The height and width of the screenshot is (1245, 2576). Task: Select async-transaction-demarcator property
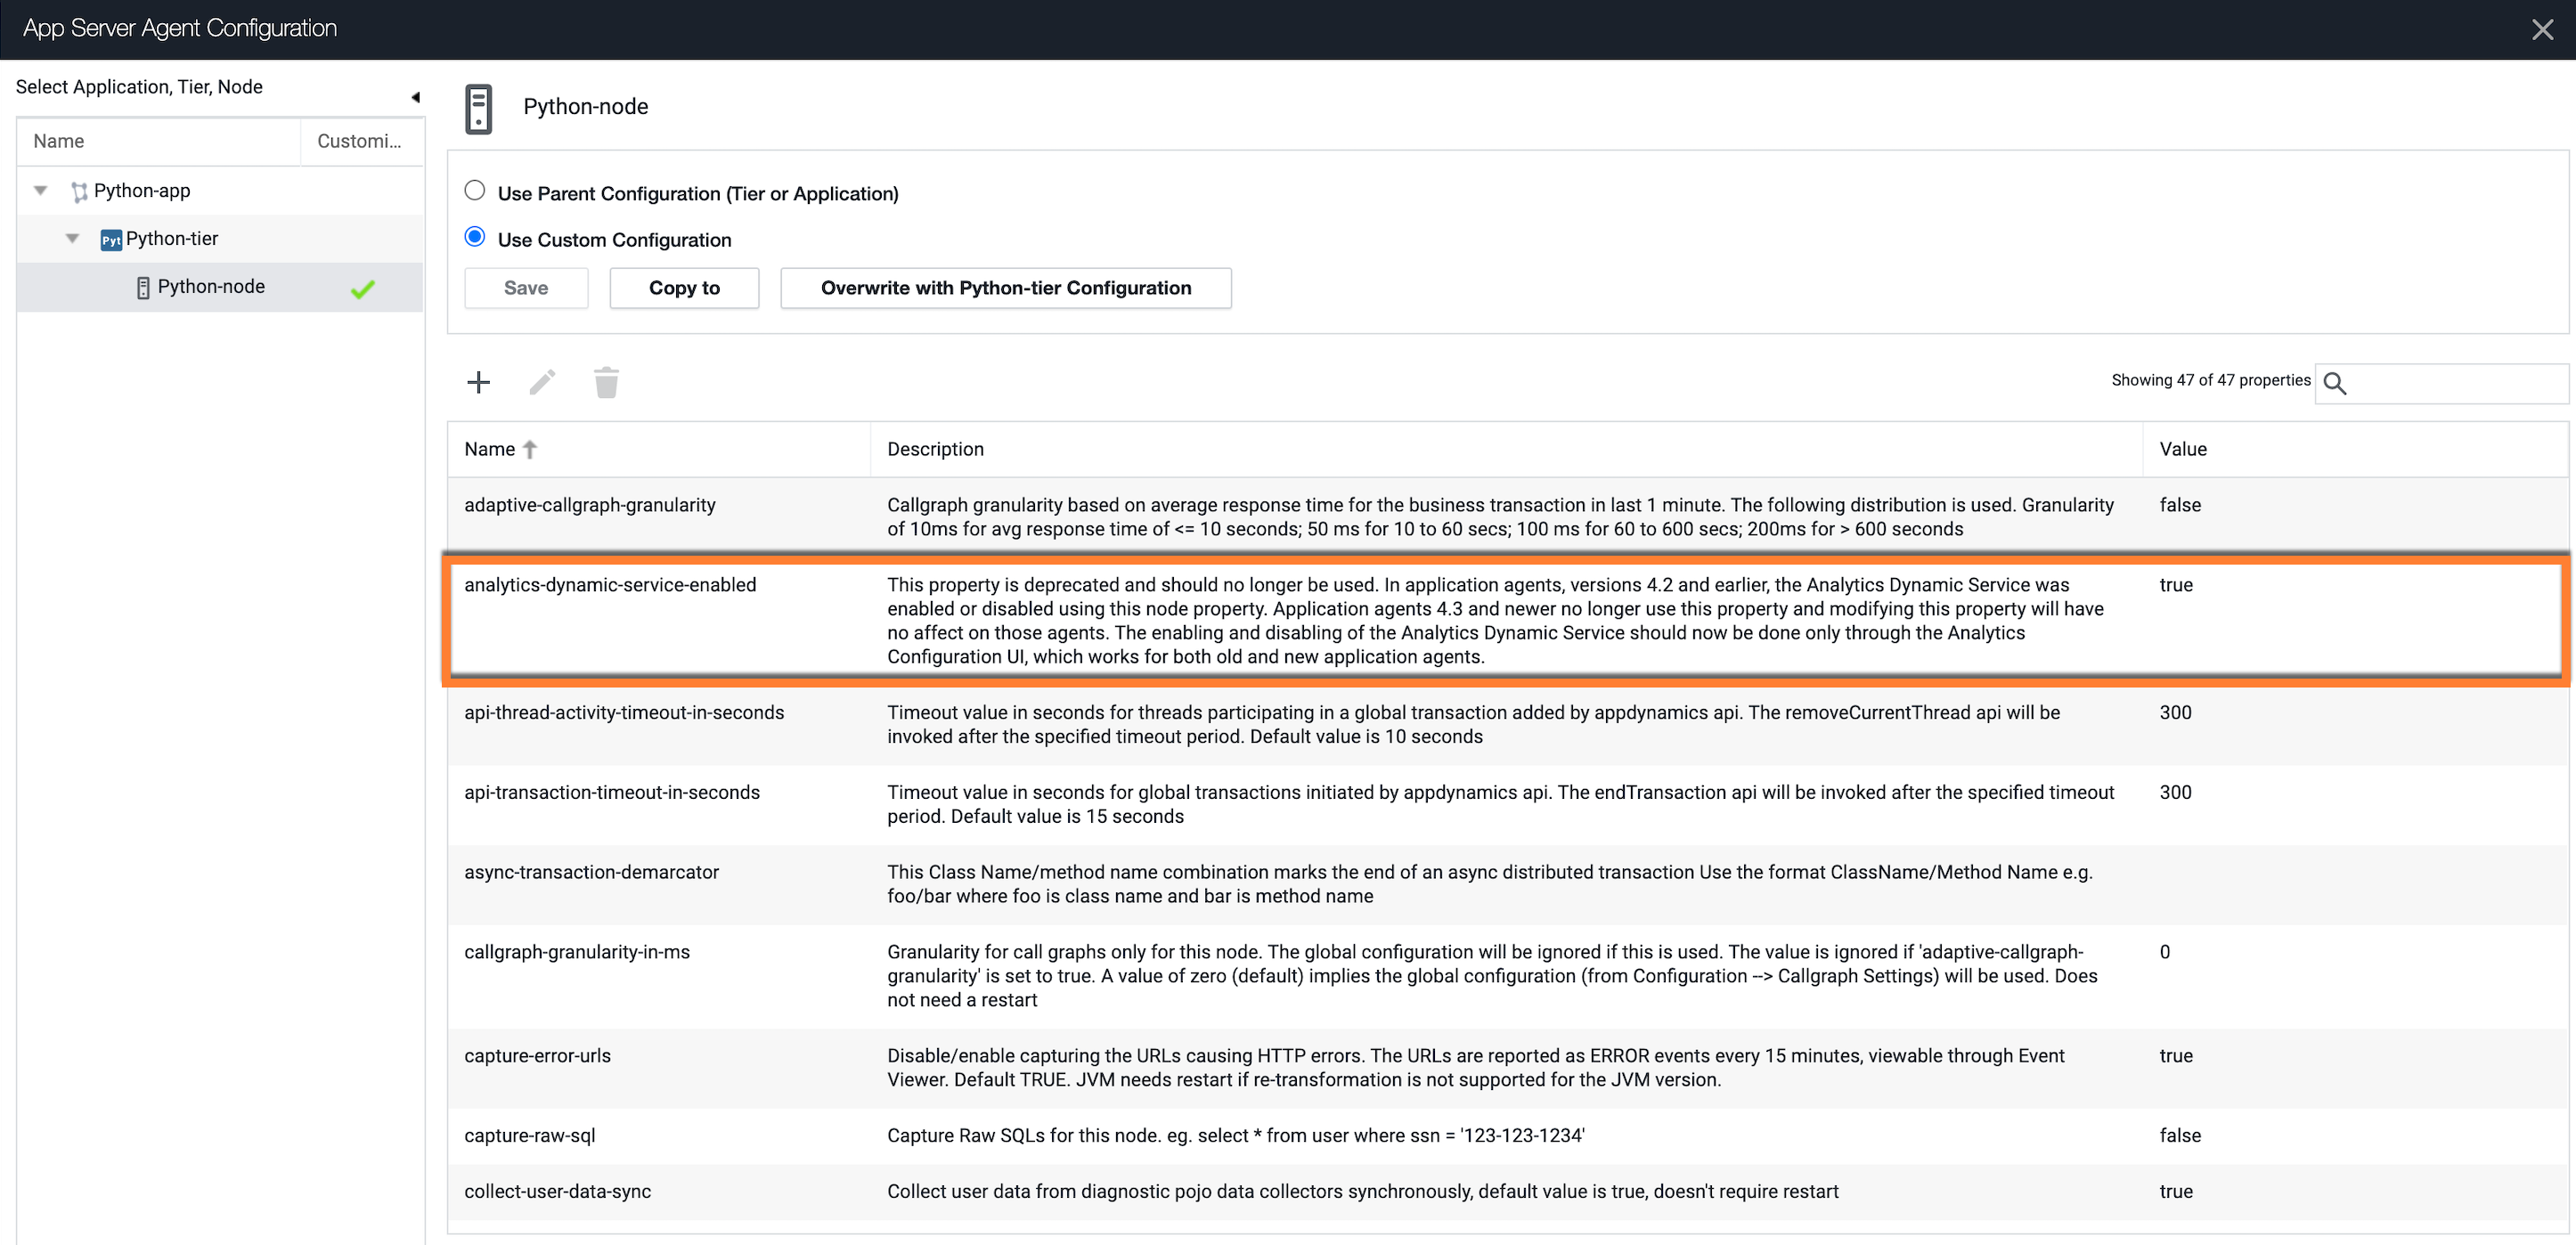coord(591,873)
